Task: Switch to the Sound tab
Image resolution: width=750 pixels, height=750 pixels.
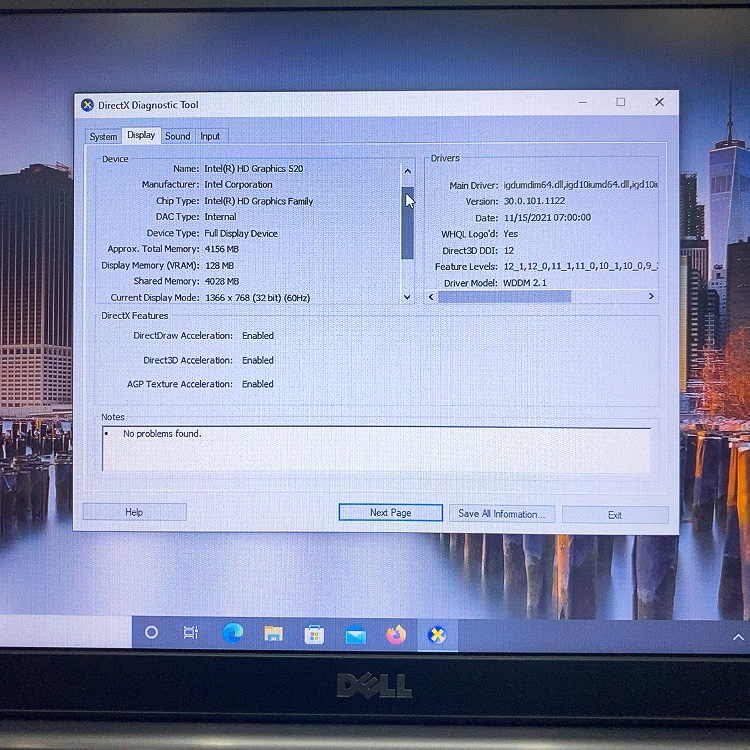Action: coord(178,136)
